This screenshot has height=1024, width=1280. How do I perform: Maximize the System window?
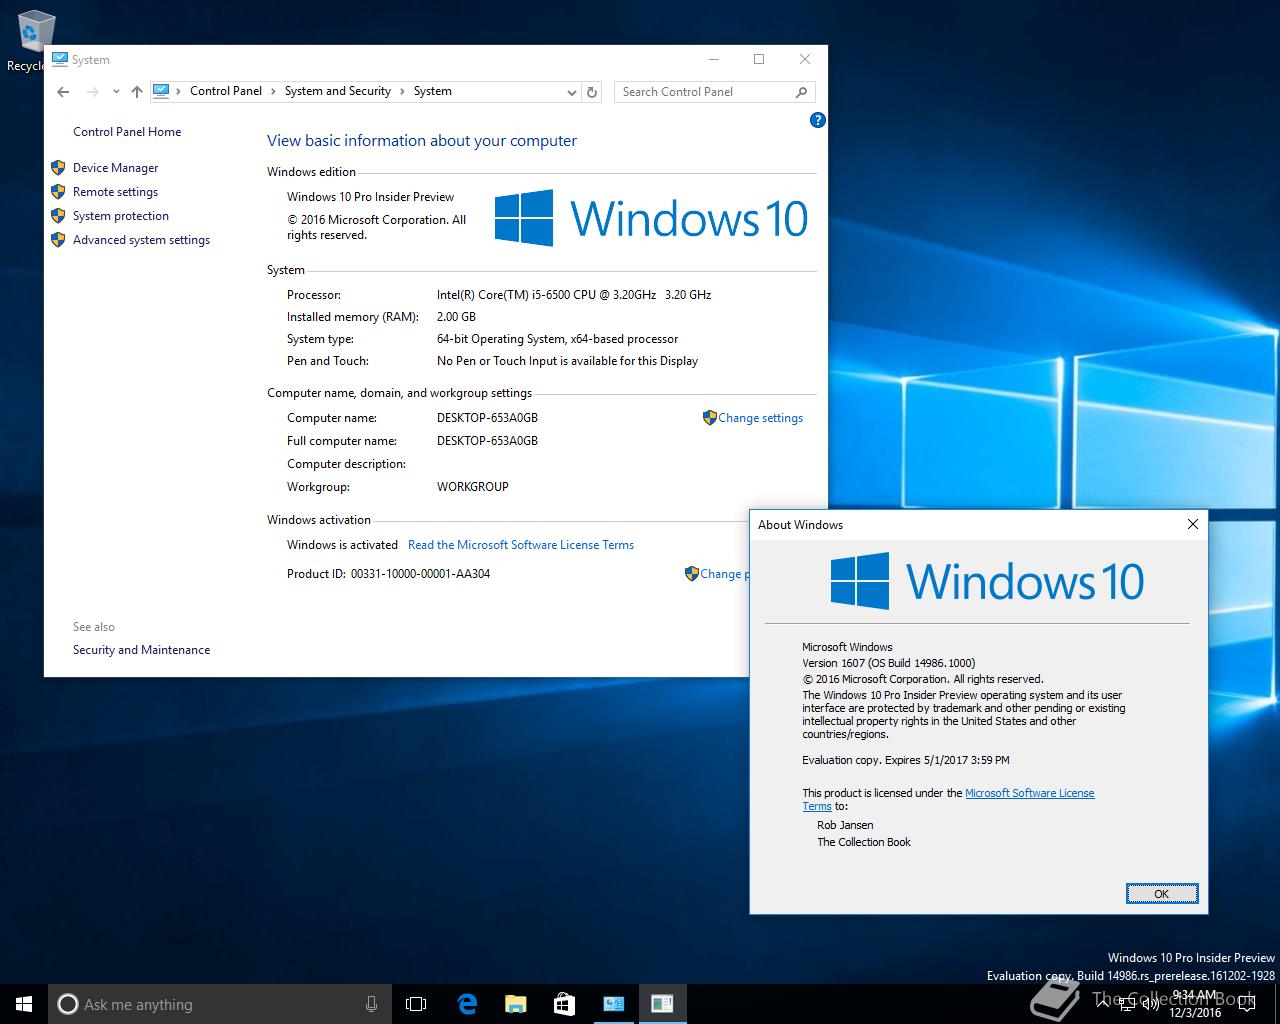coord(759,60)
